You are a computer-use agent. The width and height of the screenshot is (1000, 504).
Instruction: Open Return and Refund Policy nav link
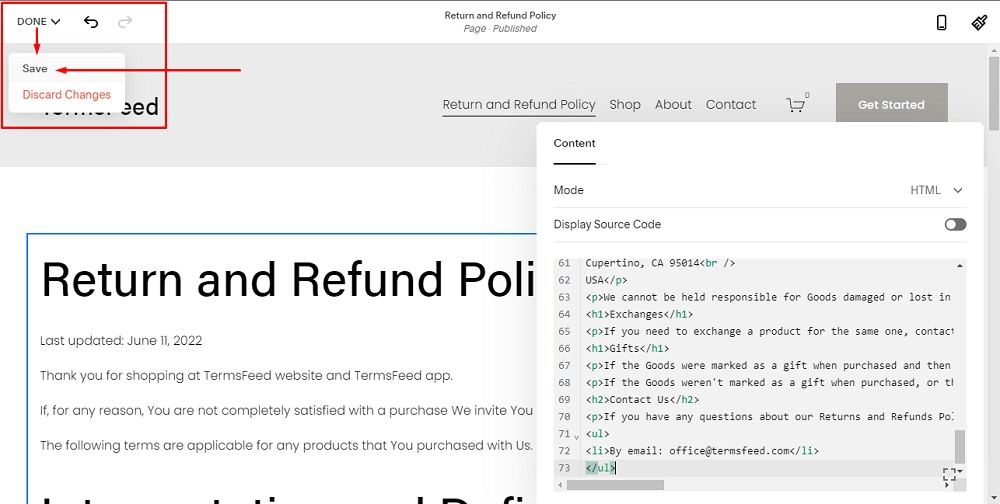[519, 105]
